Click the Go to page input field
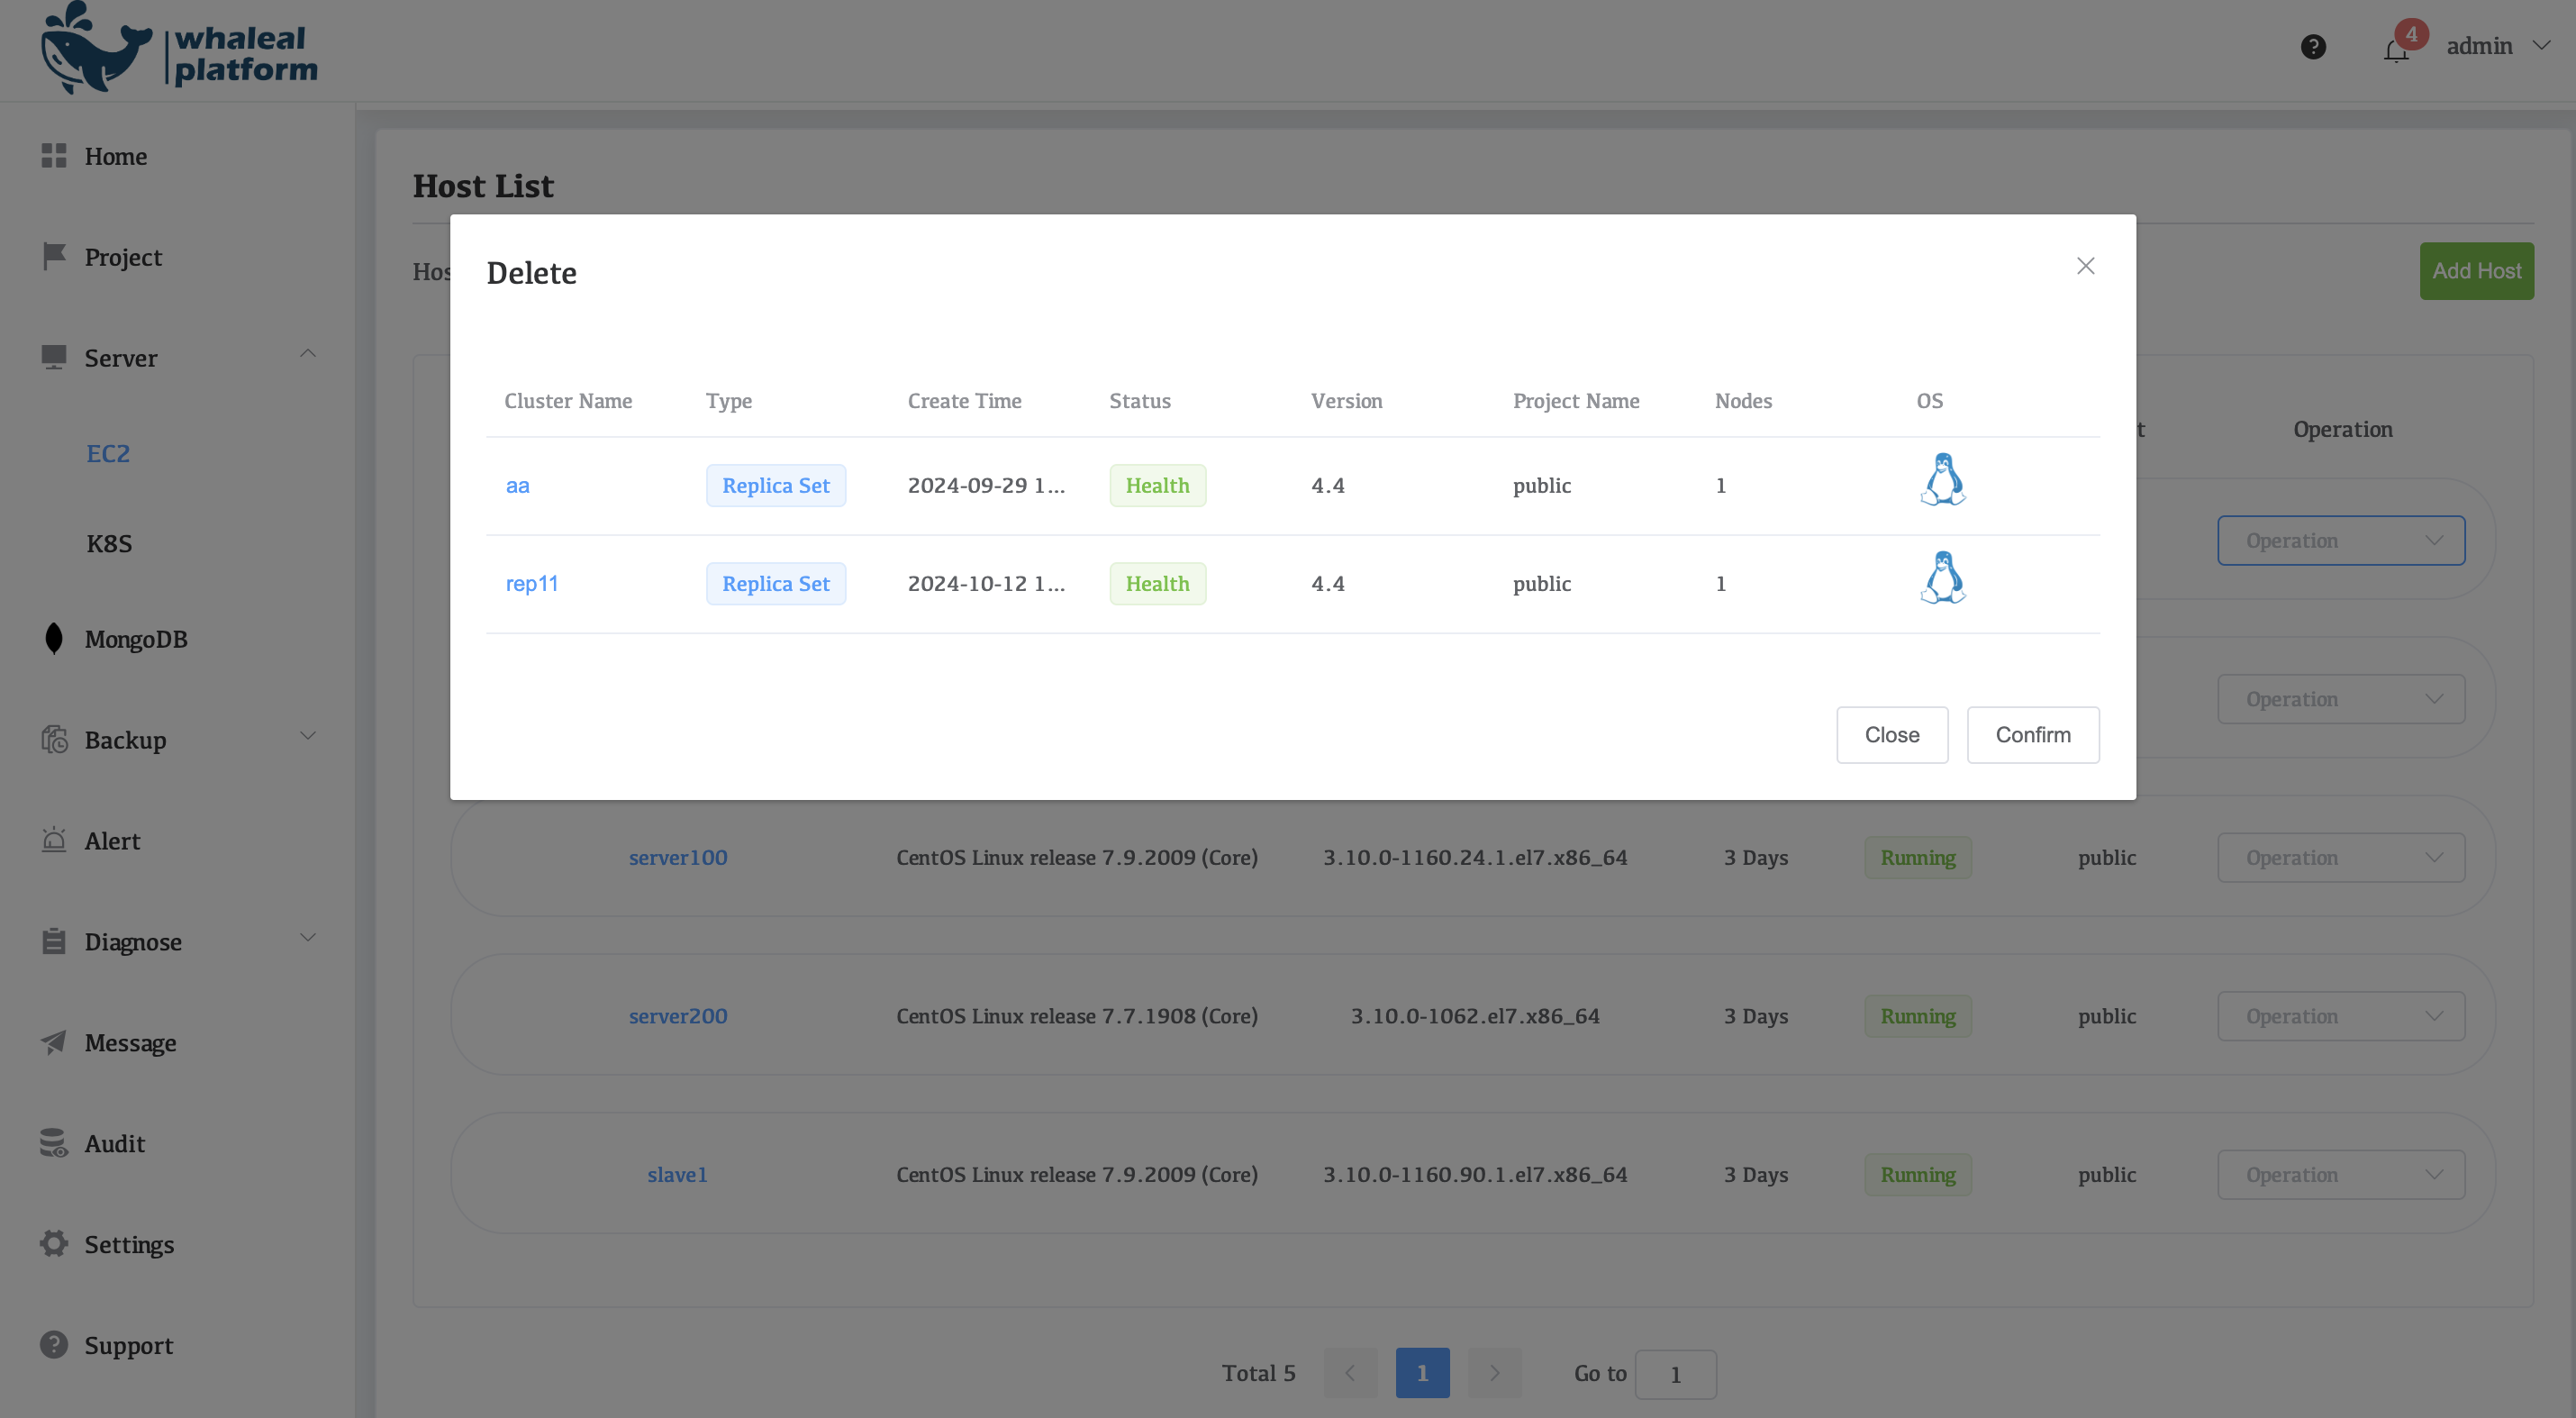The image size is (2576, 1418). 1675,1374
